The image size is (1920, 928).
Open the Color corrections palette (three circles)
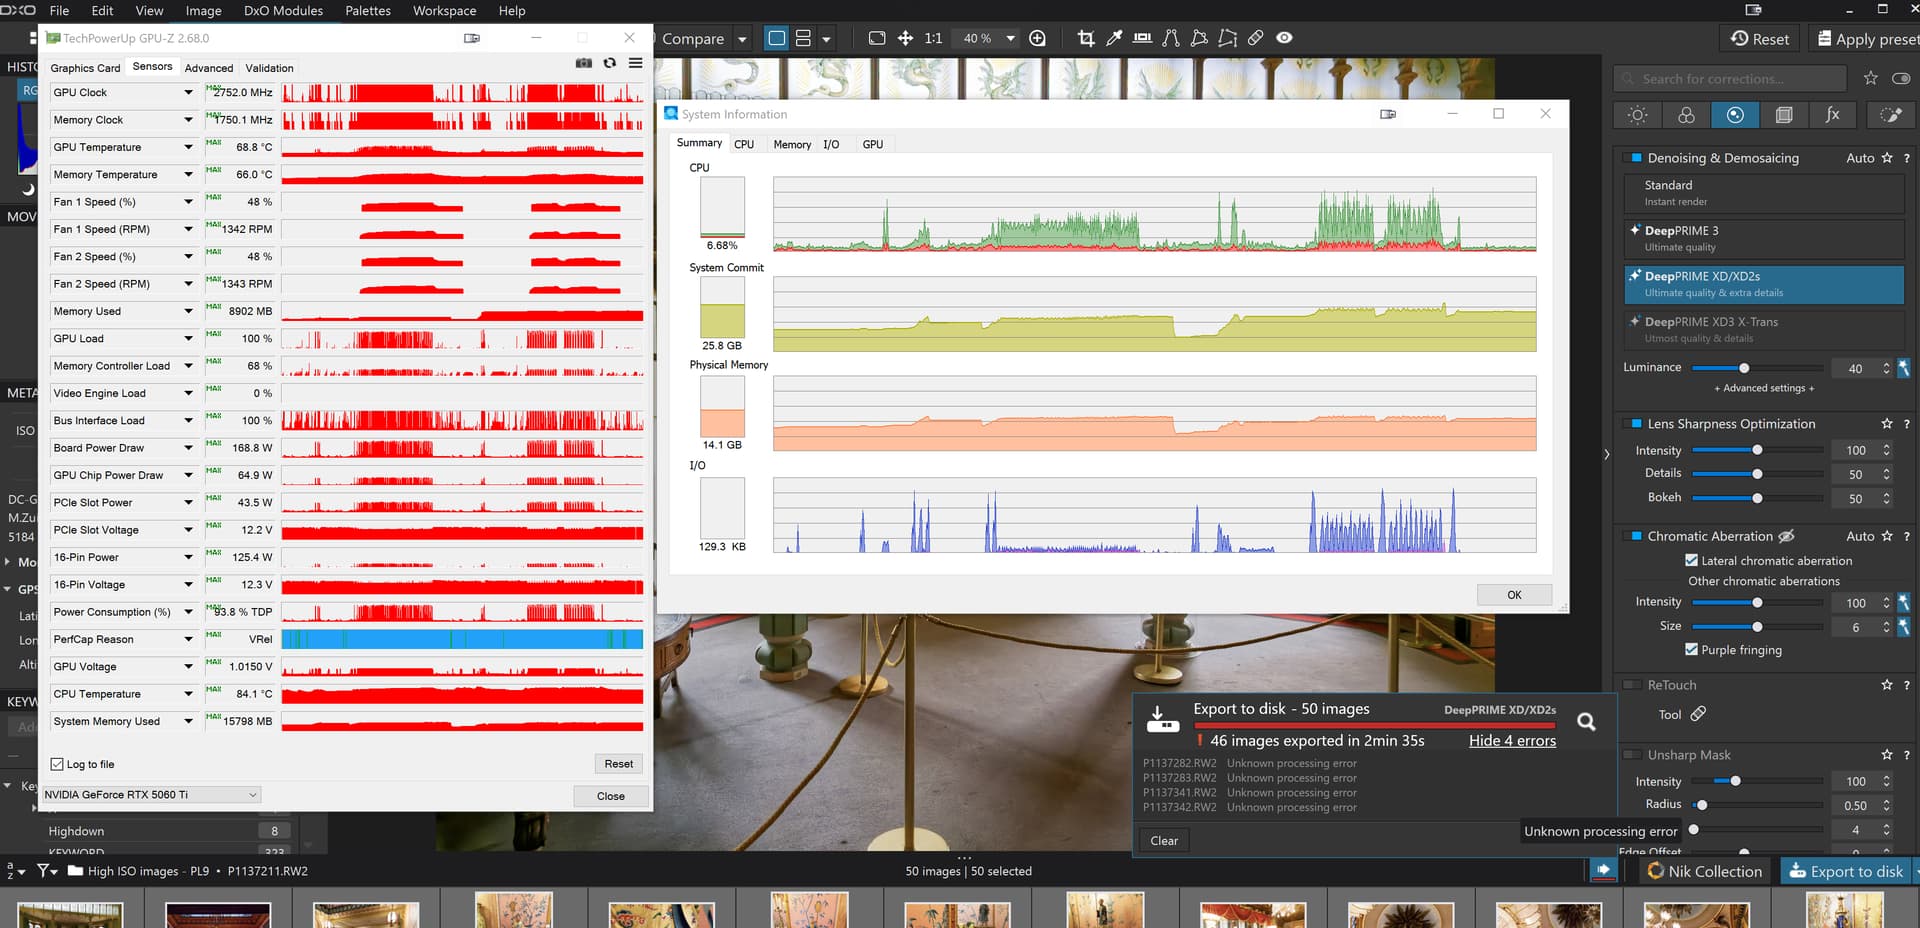[x=1686, y=115]
